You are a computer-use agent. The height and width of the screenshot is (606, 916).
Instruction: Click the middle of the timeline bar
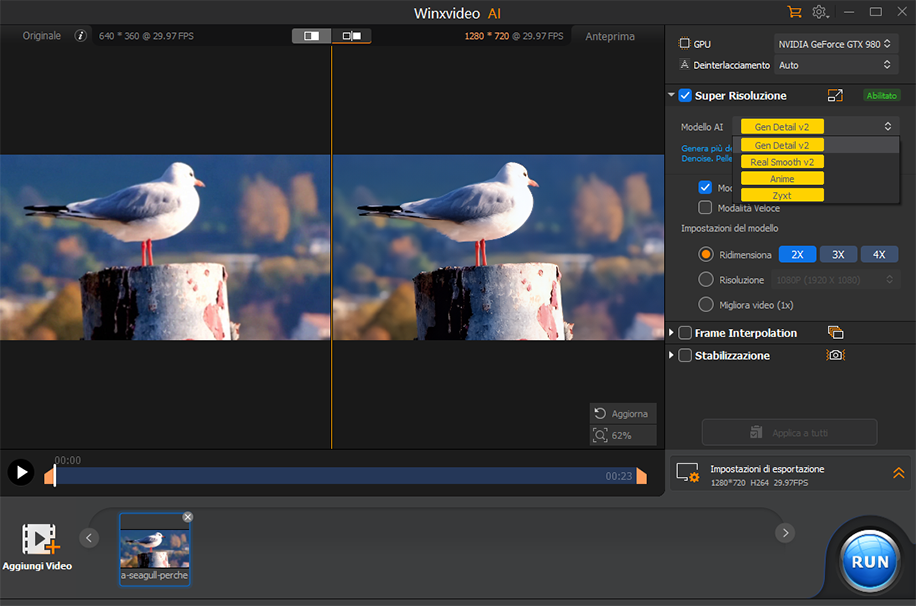[x=346, y=476]
